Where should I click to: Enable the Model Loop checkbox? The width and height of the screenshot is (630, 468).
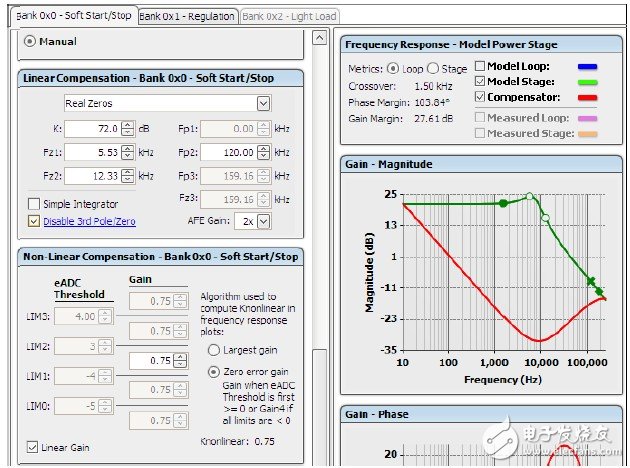[479, 66]
